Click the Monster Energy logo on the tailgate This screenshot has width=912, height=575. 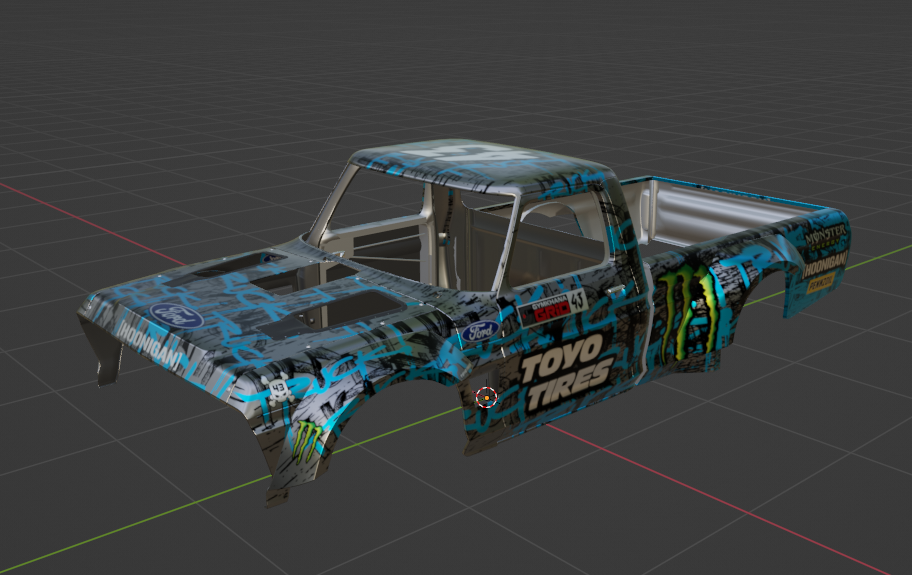[x=826, y=237]
